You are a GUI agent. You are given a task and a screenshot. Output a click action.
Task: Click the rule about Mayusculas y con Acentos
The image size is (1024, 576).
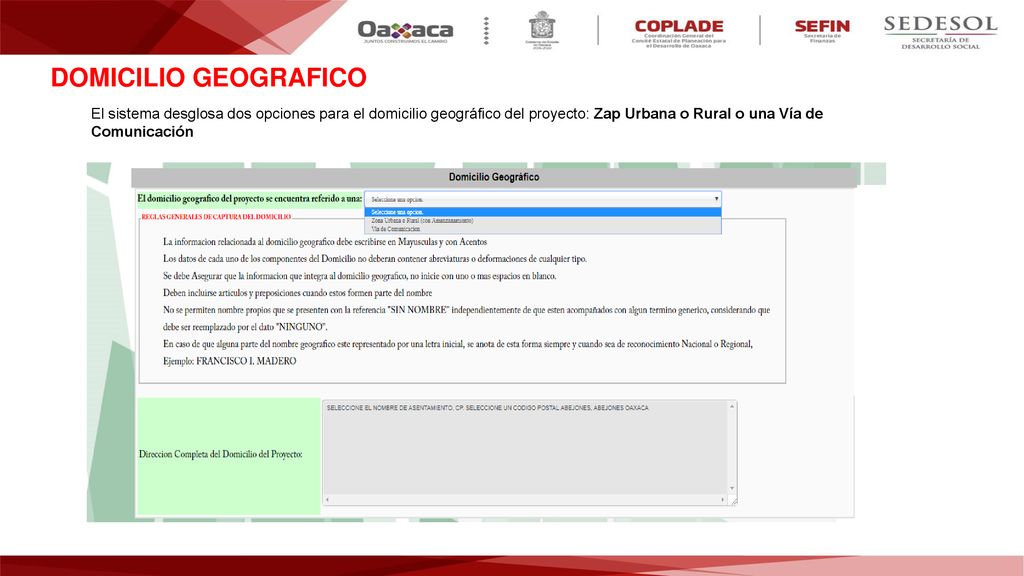point(325,242)
